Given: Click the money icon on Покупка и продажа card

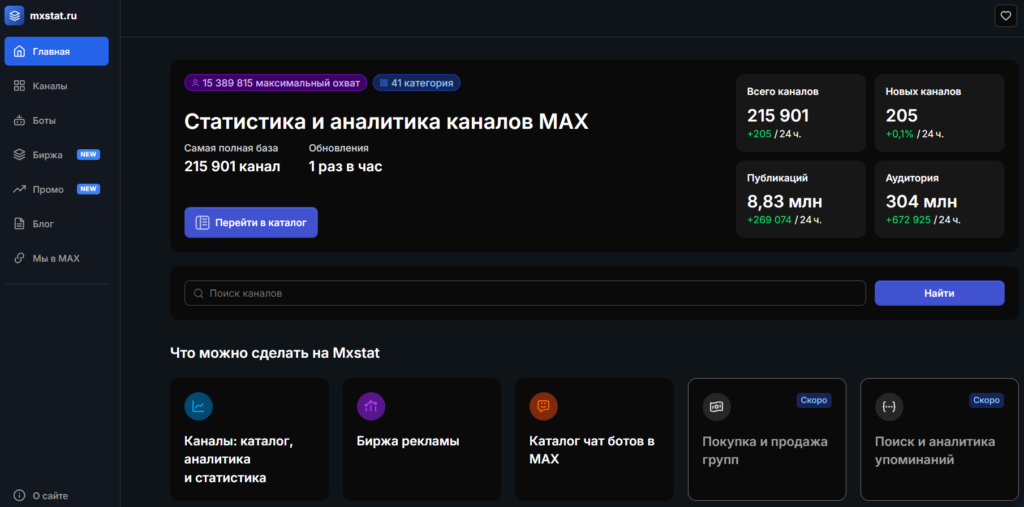Looking at the screenshot, I should (716, 406).
